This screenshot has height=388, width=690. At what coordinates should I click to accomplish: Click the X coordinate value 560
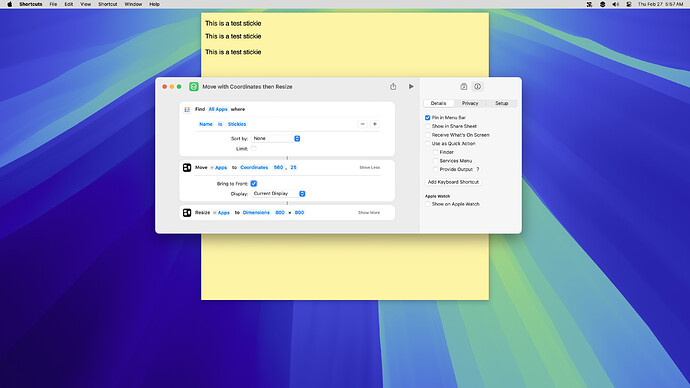278,168
